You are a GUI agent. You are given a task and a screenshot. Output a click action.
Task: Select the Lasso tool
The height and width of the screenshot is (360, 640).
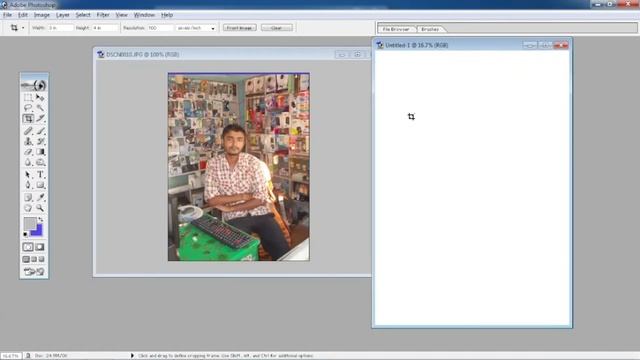point(28,108)
